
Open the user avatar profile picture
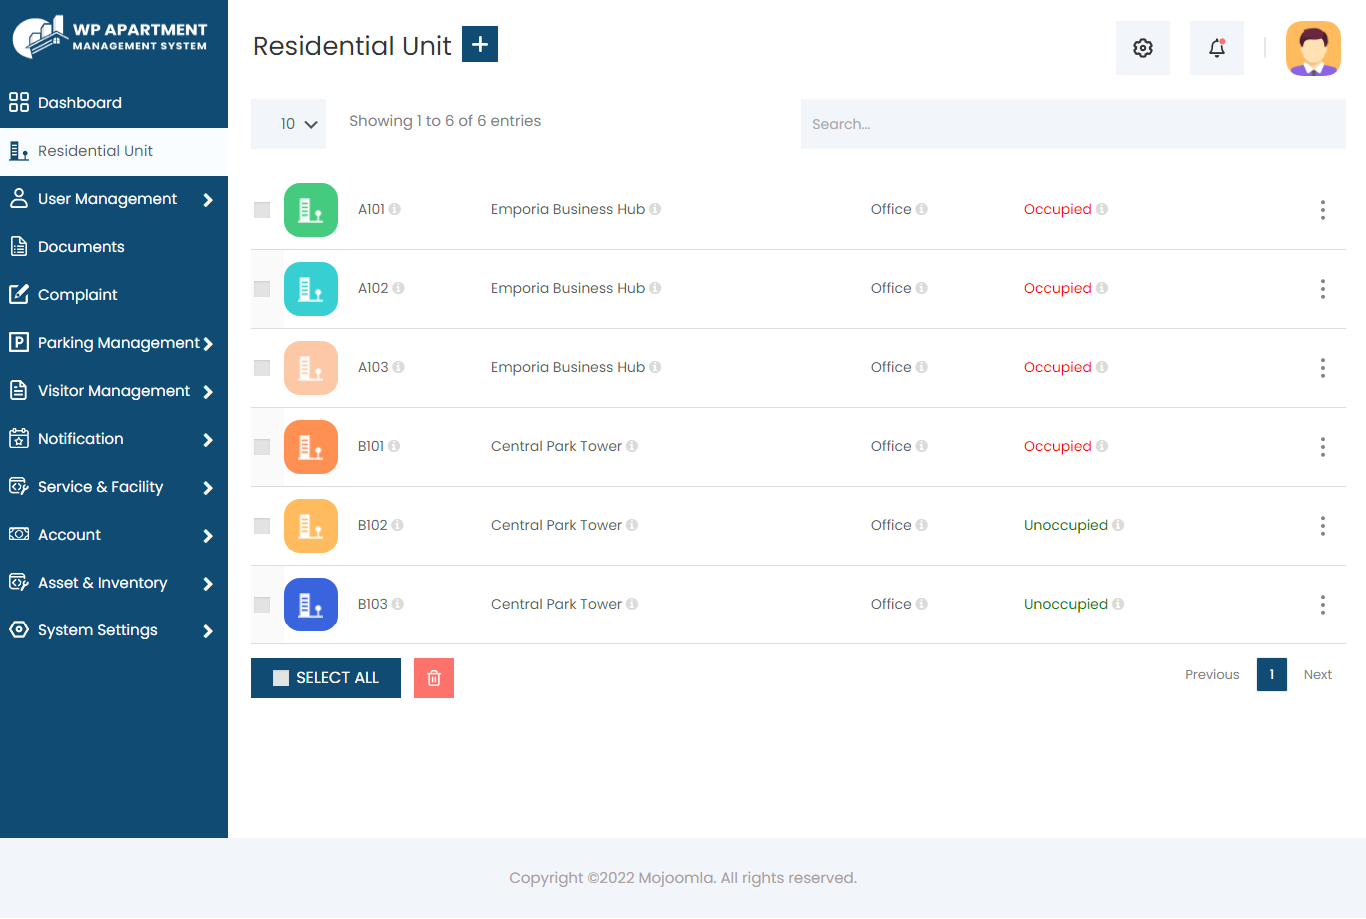[1313, 48]
